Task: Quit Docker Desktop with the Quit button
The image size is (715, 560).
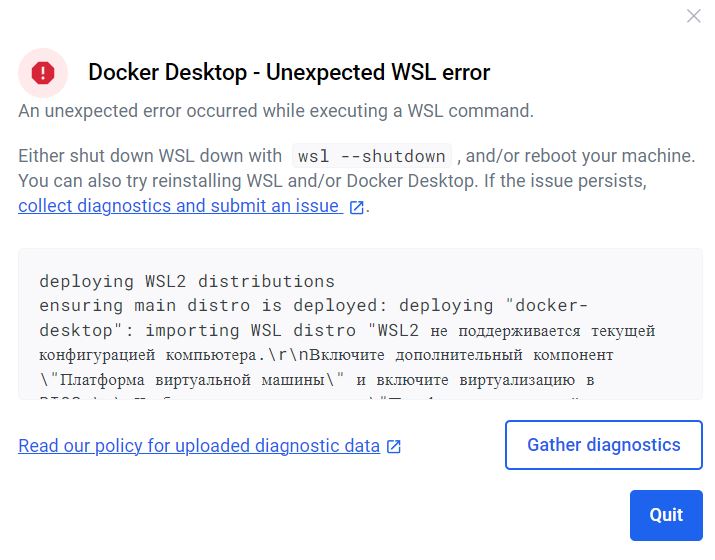Action: tap(666, 515)
